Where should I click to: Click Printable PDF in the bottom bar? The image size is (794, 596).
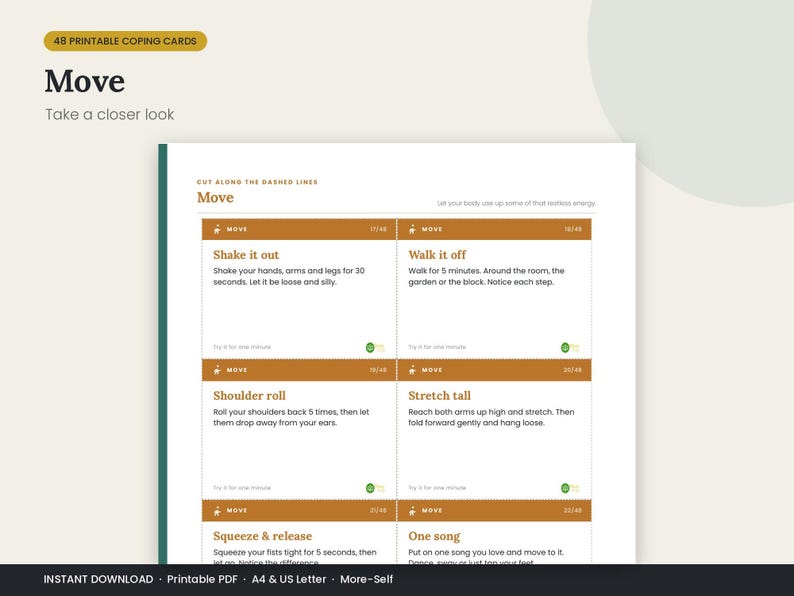pyautogui.click(x=202, y=579)
